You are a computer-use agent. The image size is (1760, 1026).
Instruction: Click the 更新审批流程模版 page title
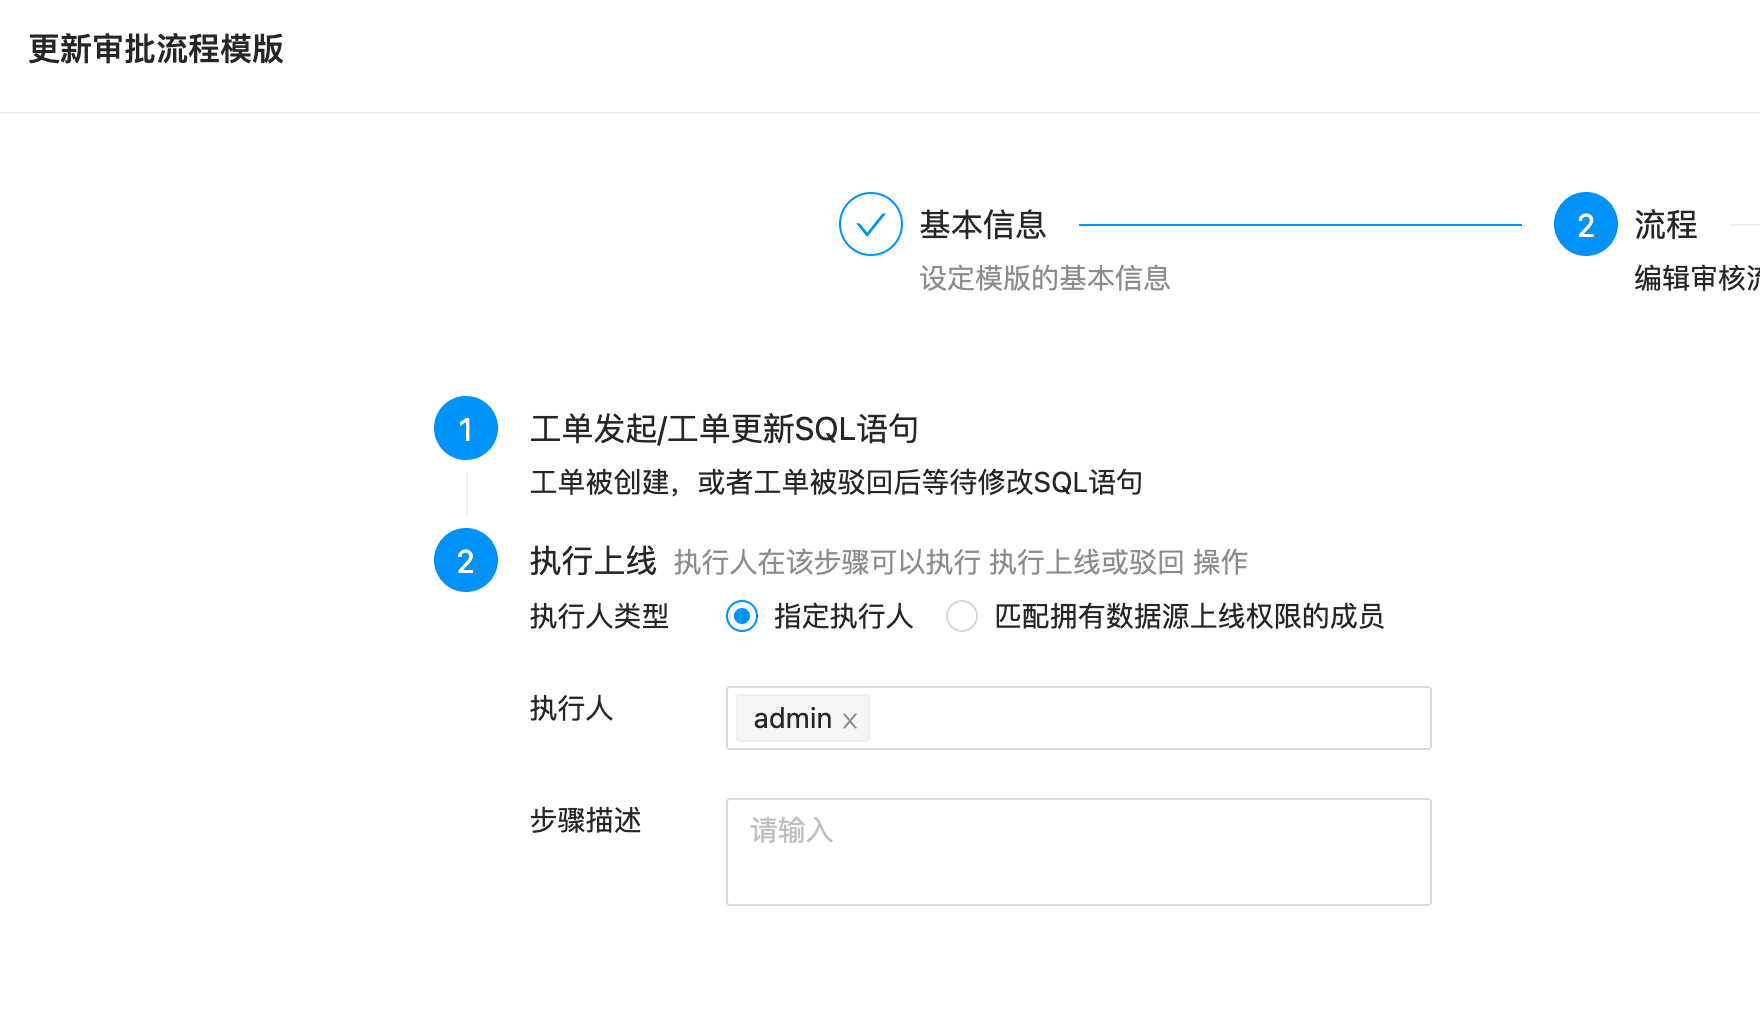[x=156, y=49]
